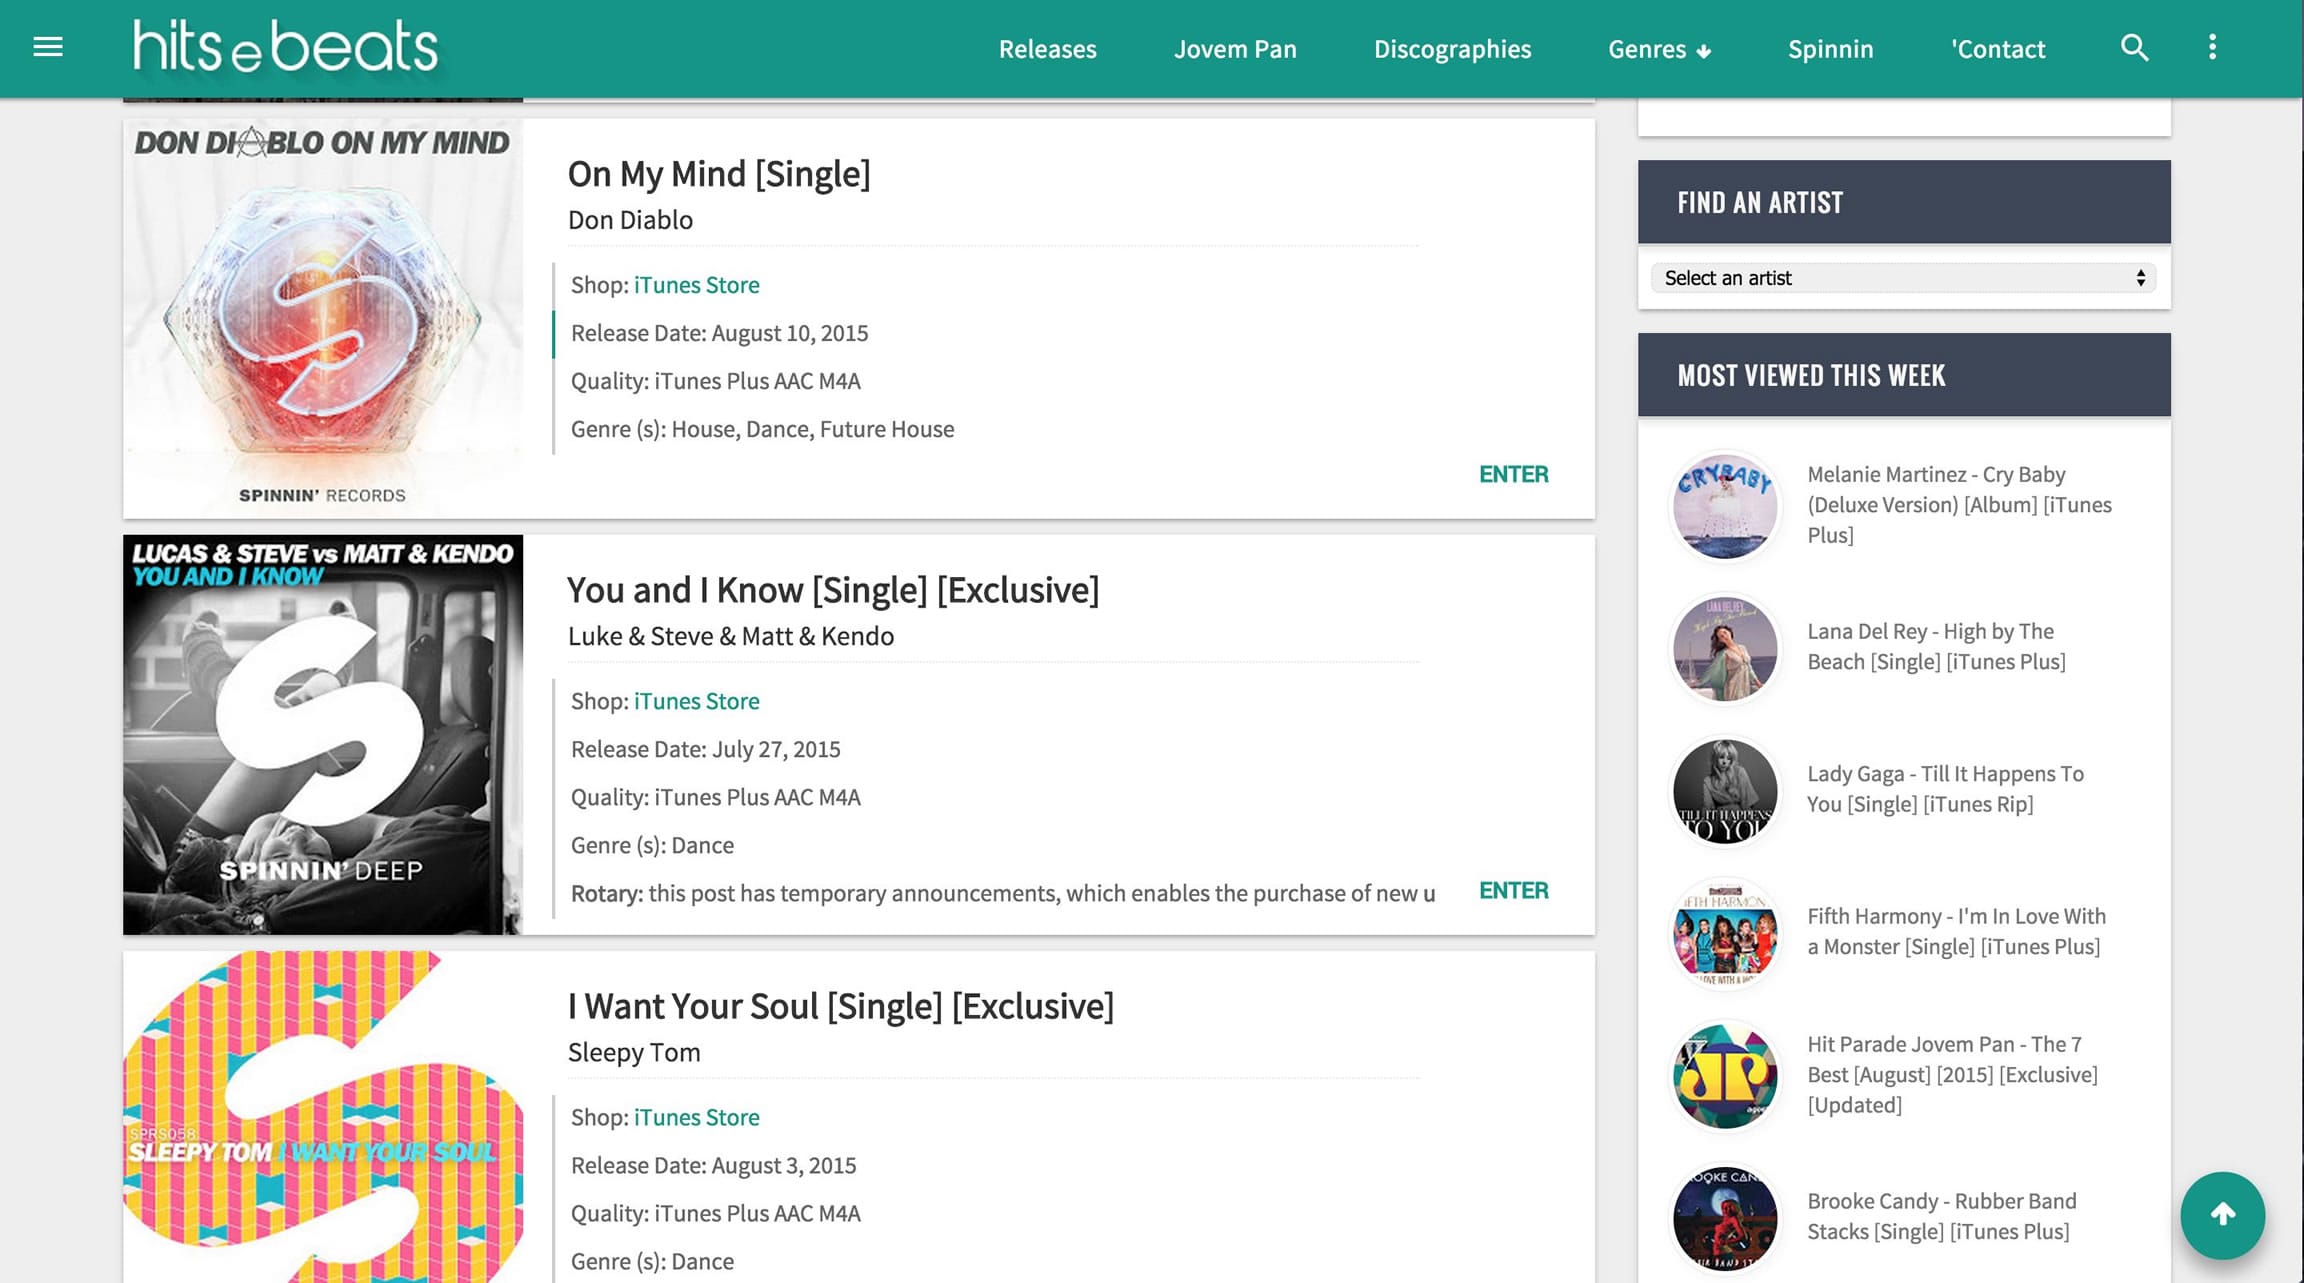Select the Releases tab in navbar
The image size is (2304, 1283).
pyautogui.click(x=1049, y=49)
